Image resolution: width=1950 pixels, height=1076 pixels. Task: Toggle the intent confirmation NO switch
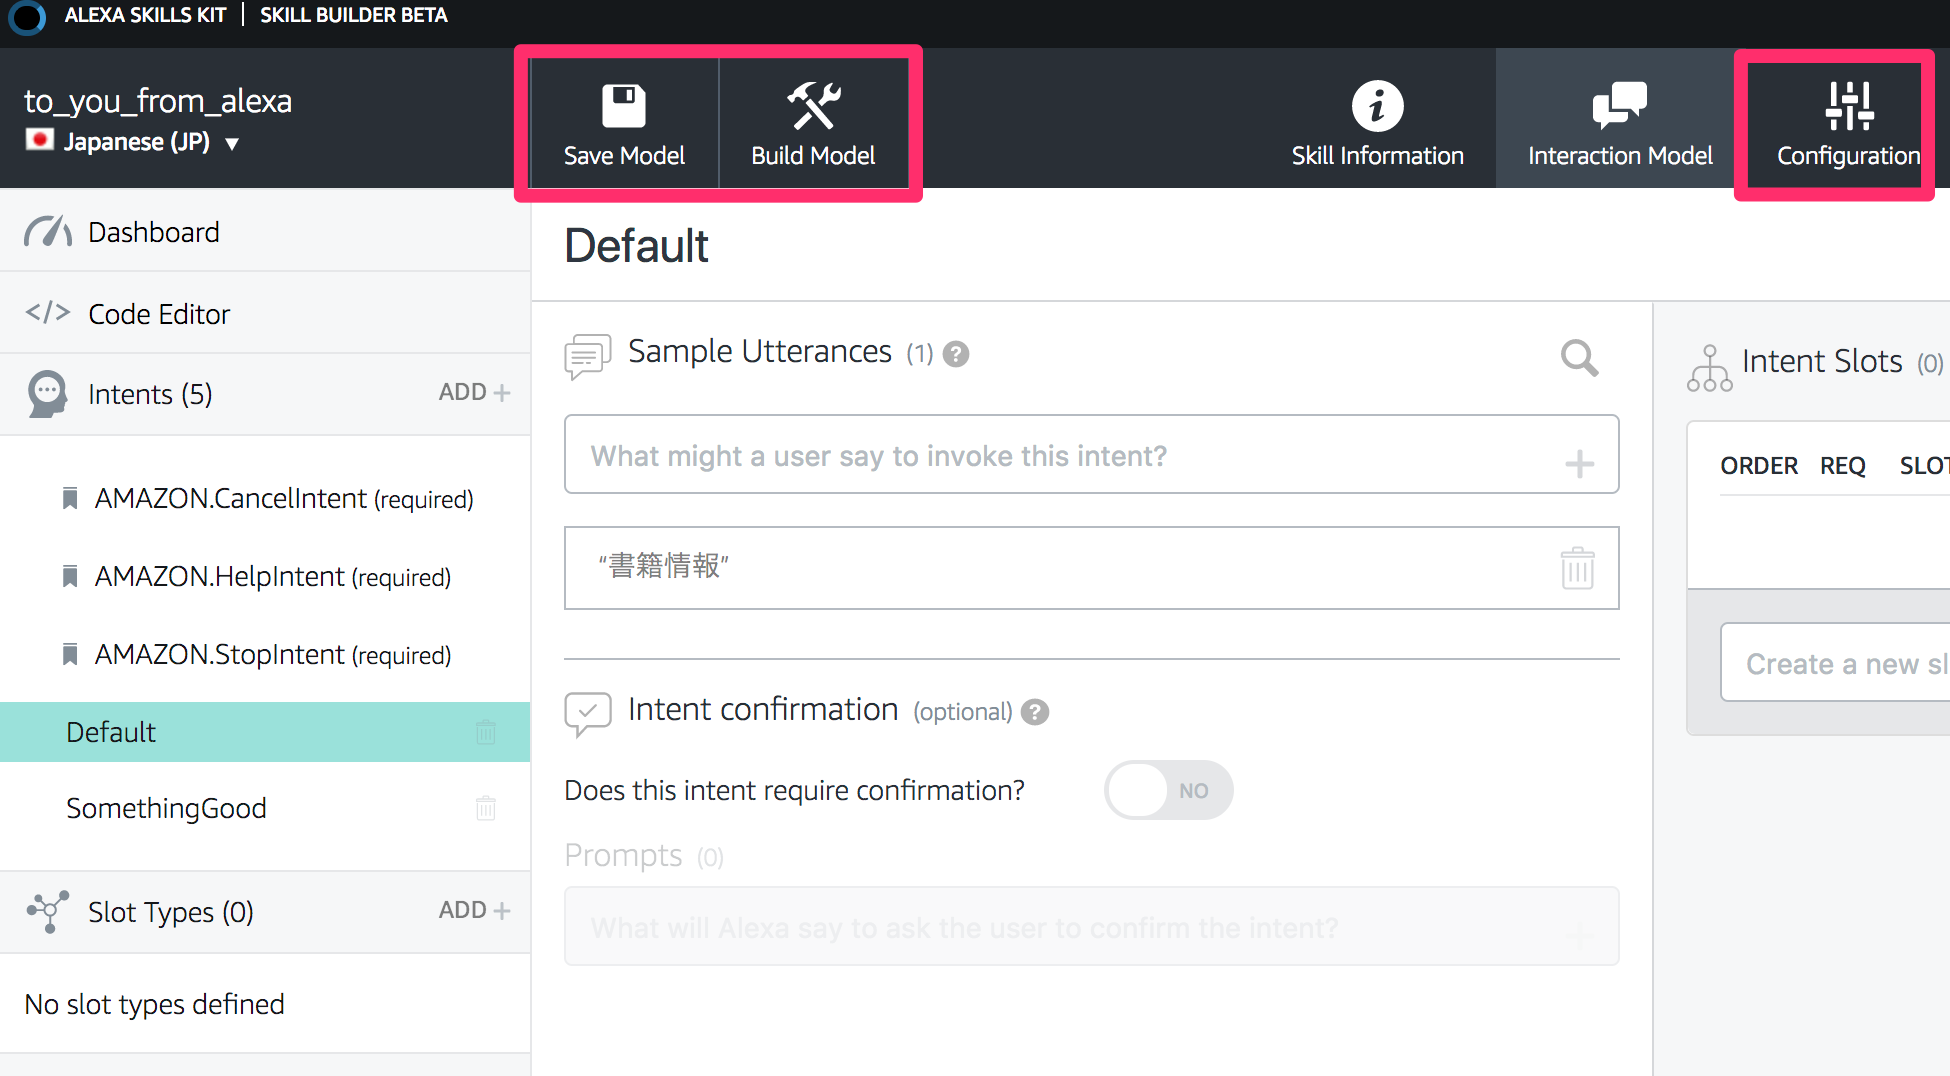point(1168,790)
